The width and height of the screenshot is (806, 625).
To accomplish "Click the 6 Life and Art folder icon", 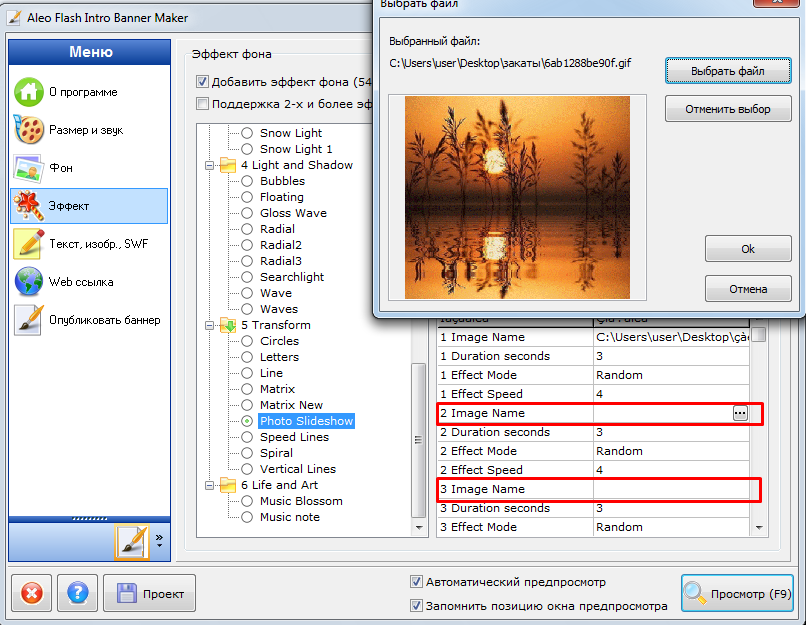I will pos(228,485).
